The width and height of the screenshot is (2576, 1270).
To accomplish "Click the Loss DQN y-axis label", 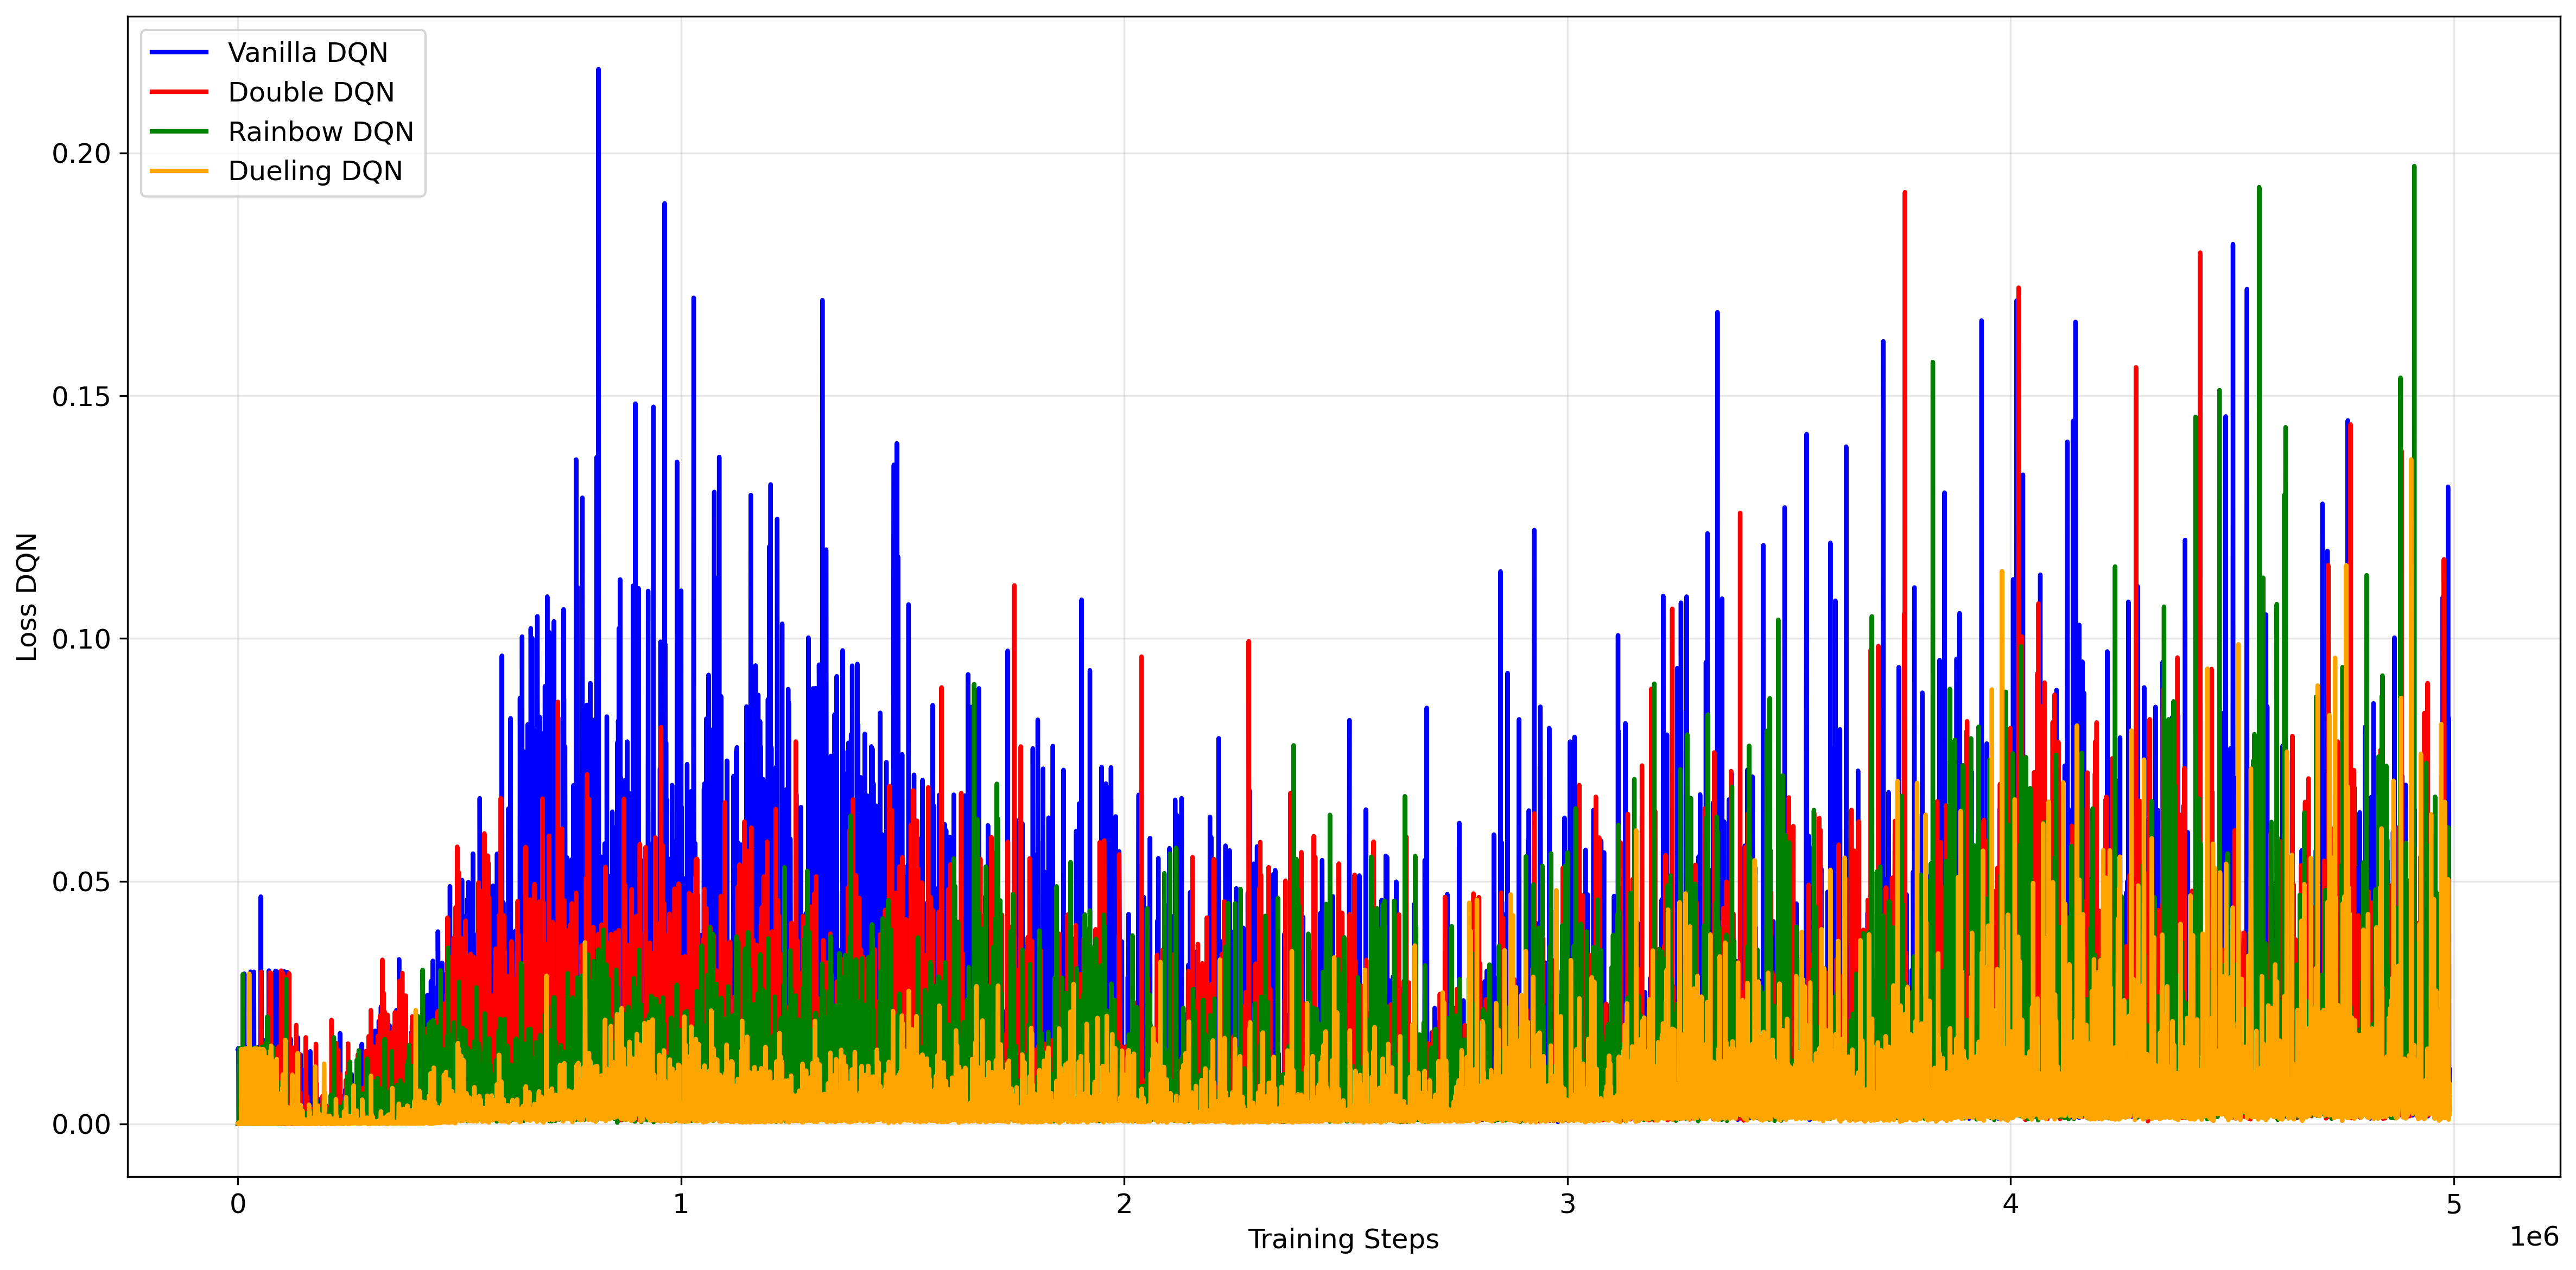I will [27, 596].
